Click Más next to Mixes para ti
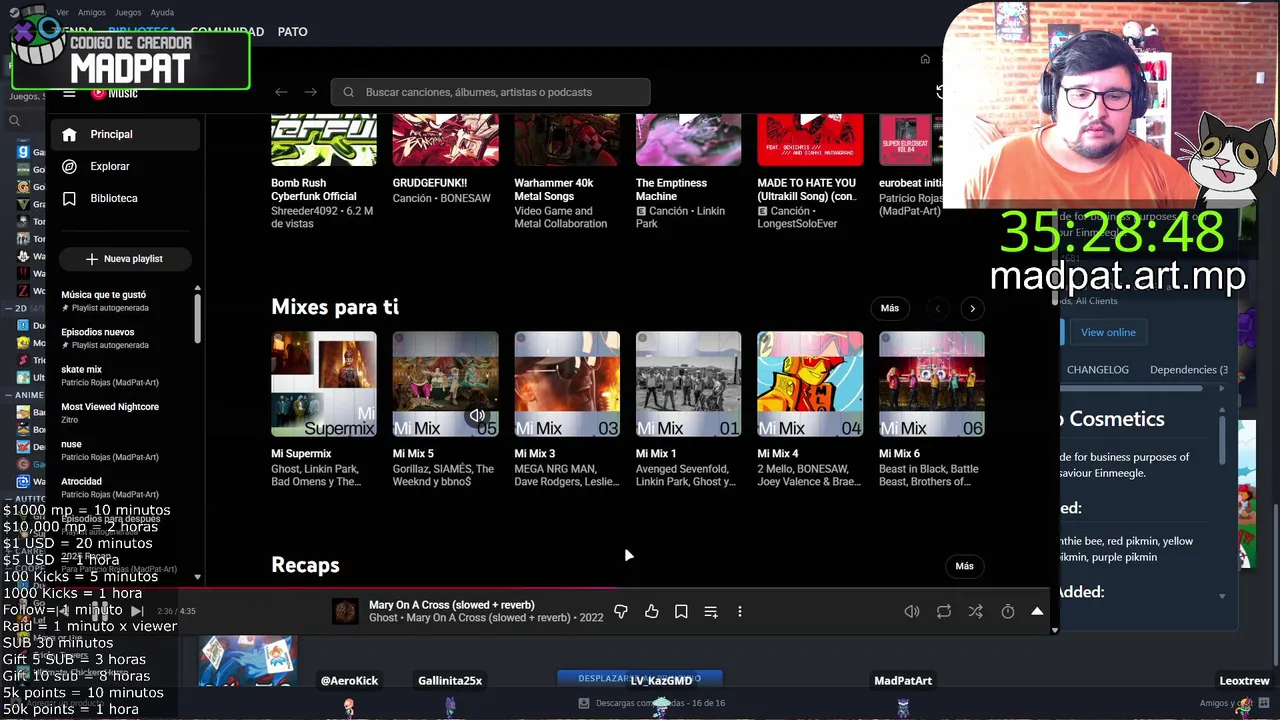Image resolution: width=1280 pixels, height=720 pixels. (x=890, y=308)
